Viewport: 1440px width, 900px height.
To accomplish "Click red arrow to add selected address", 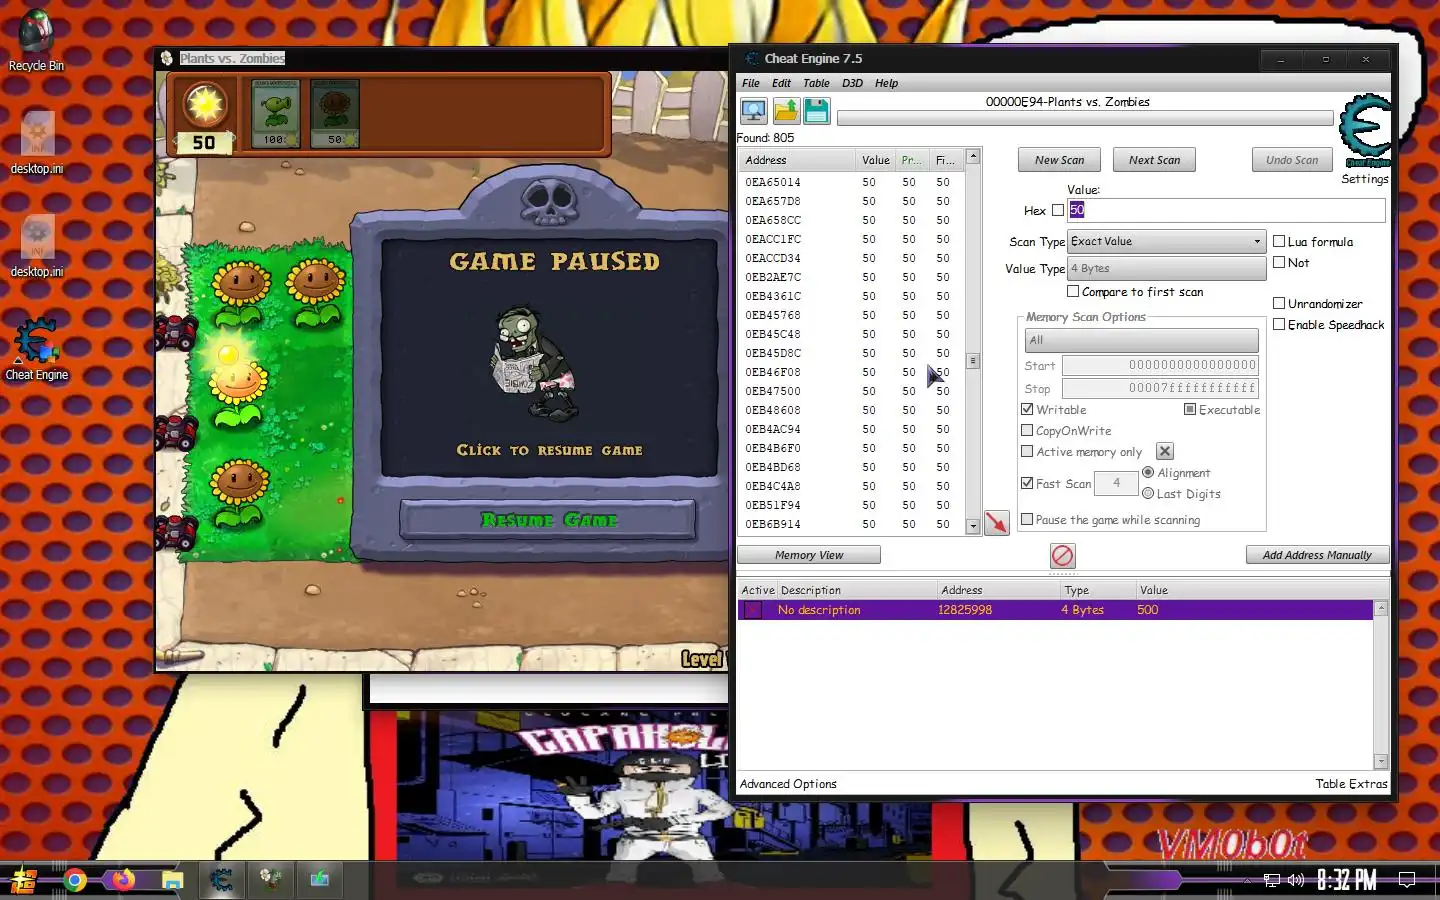I will [x=997, y=523].
